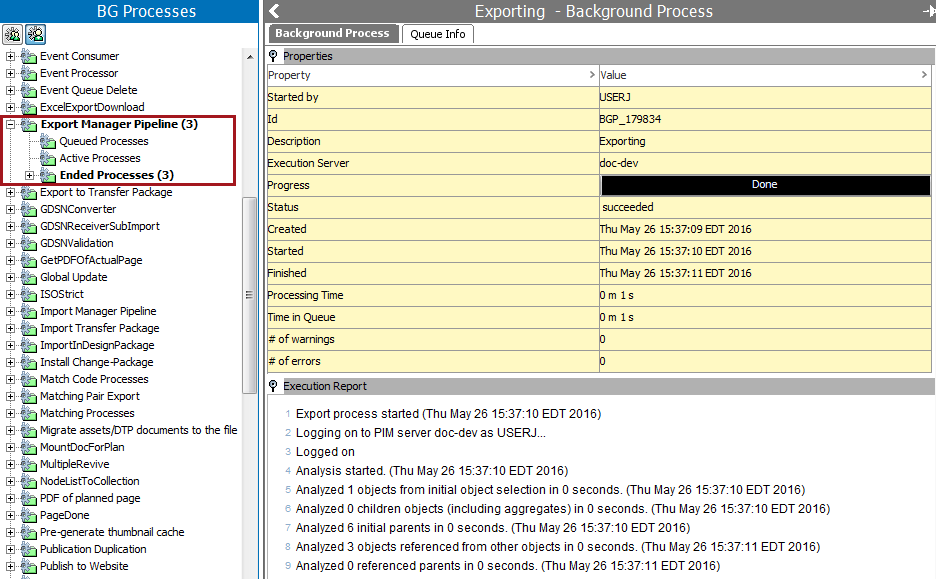This screenshot has width=936, height=579.
Task: Select the Matching Processes tree item
Action: 87,413
